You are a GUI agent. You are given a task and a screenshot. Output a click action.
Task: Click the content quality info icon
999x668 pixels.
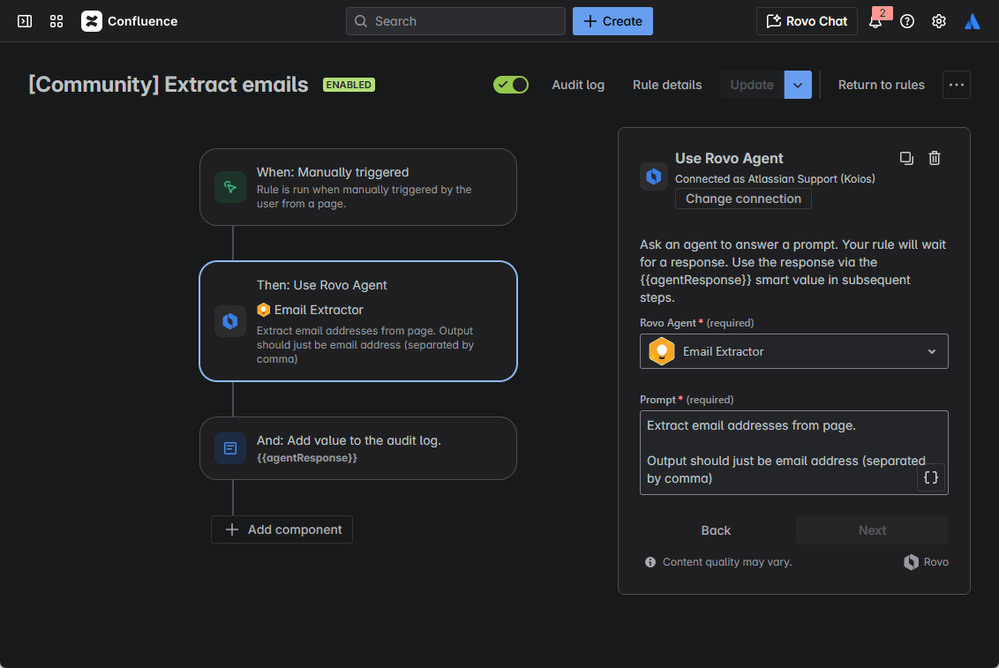(x=650, y=562)
